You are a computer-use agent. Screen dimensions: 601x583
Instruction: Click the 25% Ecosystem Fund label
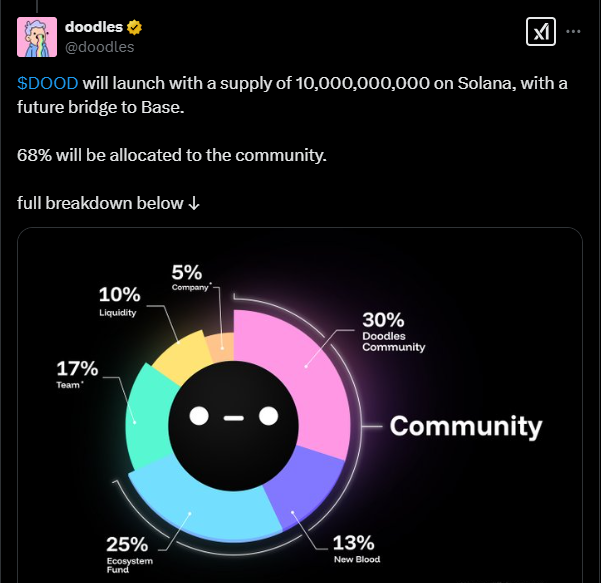coord(130,554)
